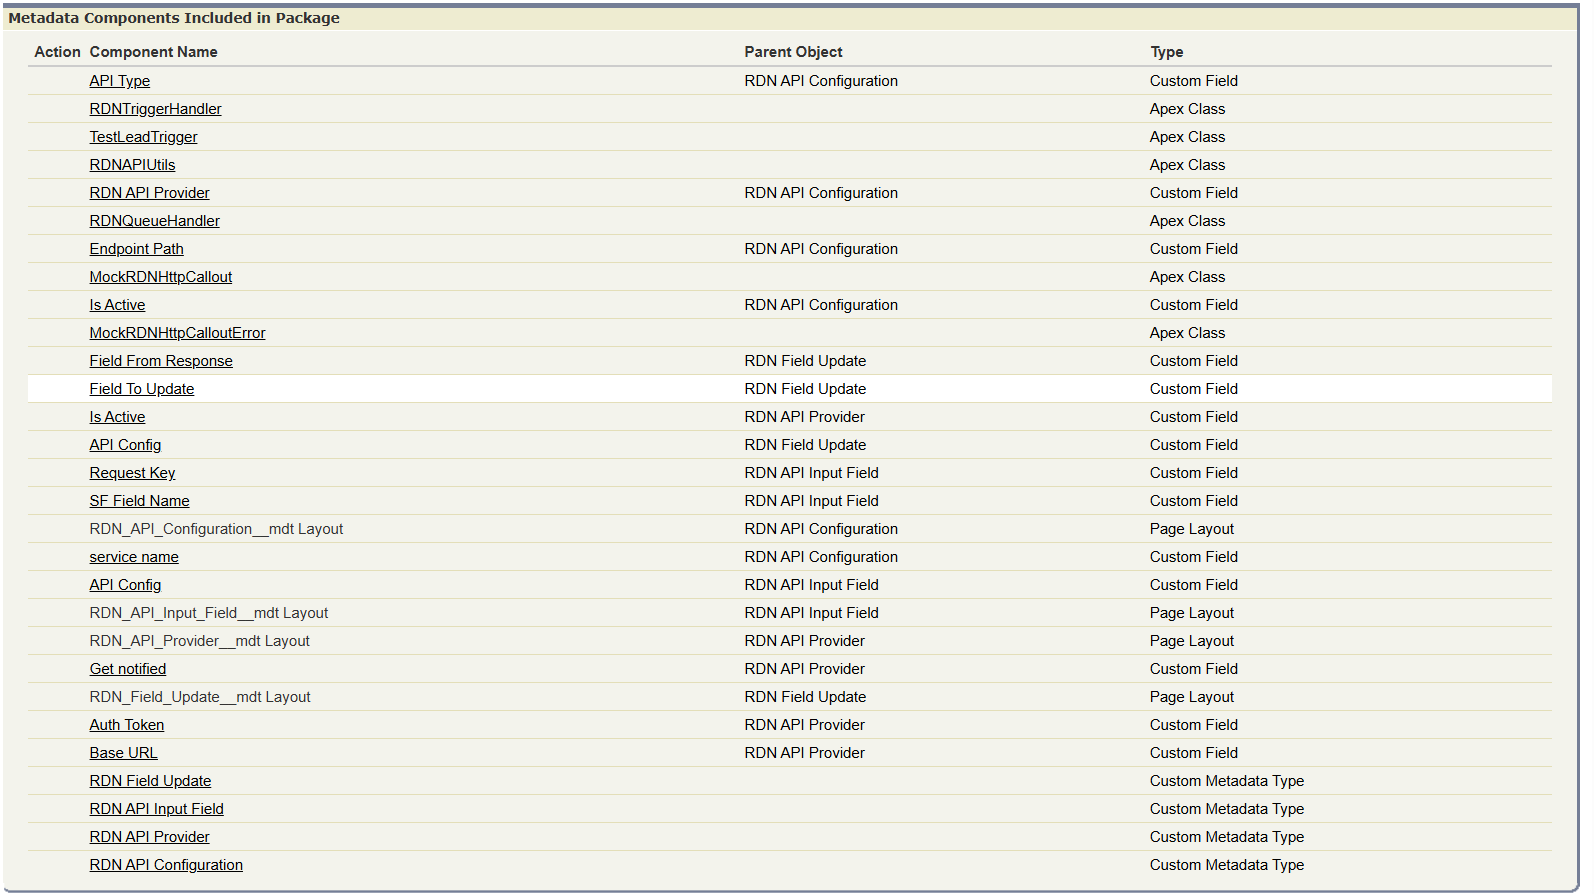Click the RDN API Input Field link

[x=156, y=809]
